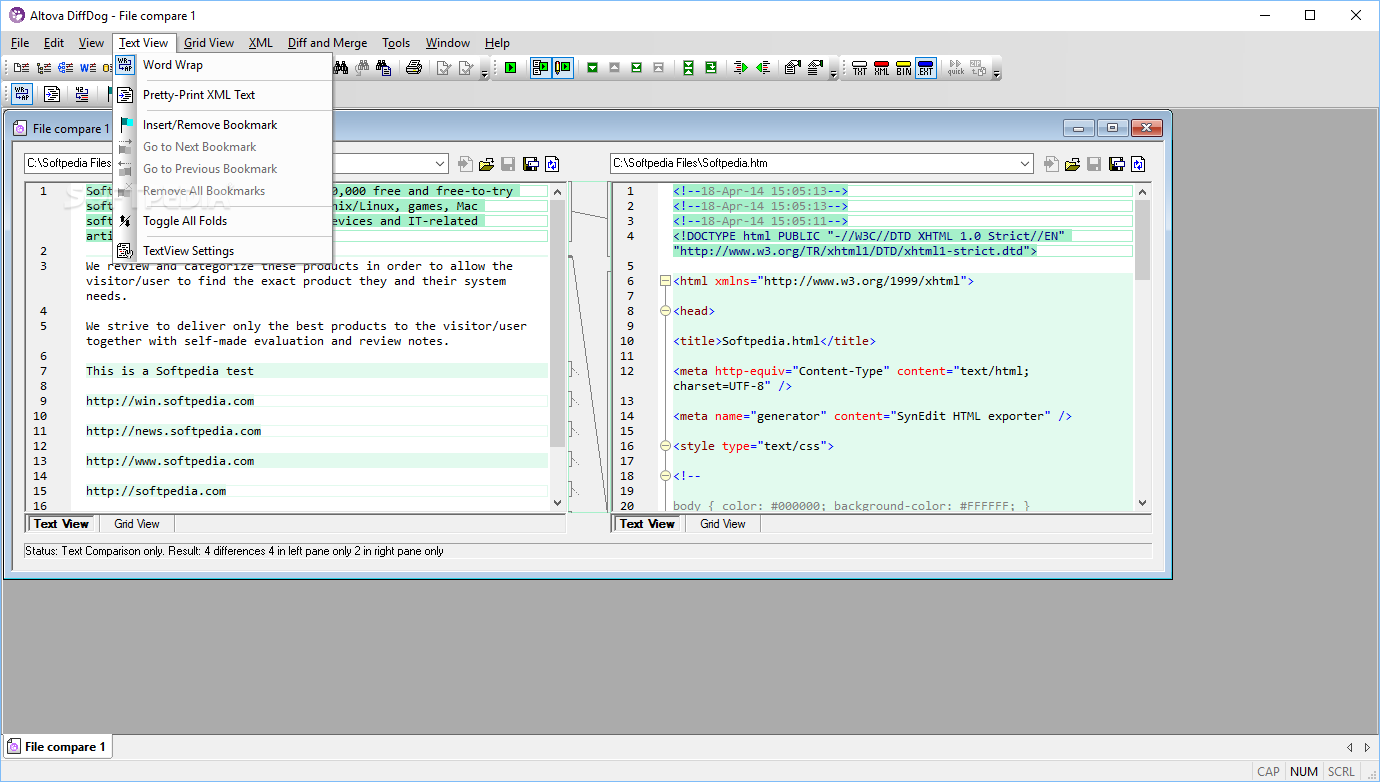Switch left pane to Grid View tab
This screenshot has width=1380, height=782.
coord(137,524)
